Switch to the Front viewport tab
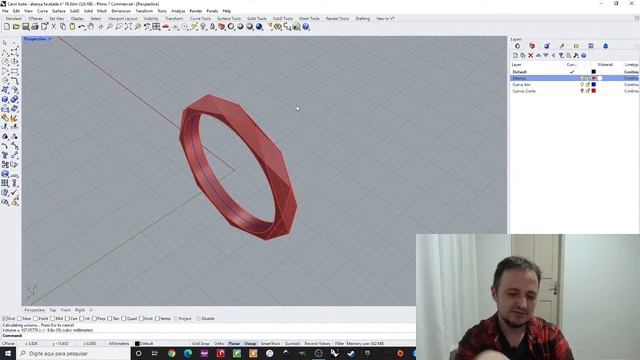Screen dimensions: 640x360 [x=65, y=310]
